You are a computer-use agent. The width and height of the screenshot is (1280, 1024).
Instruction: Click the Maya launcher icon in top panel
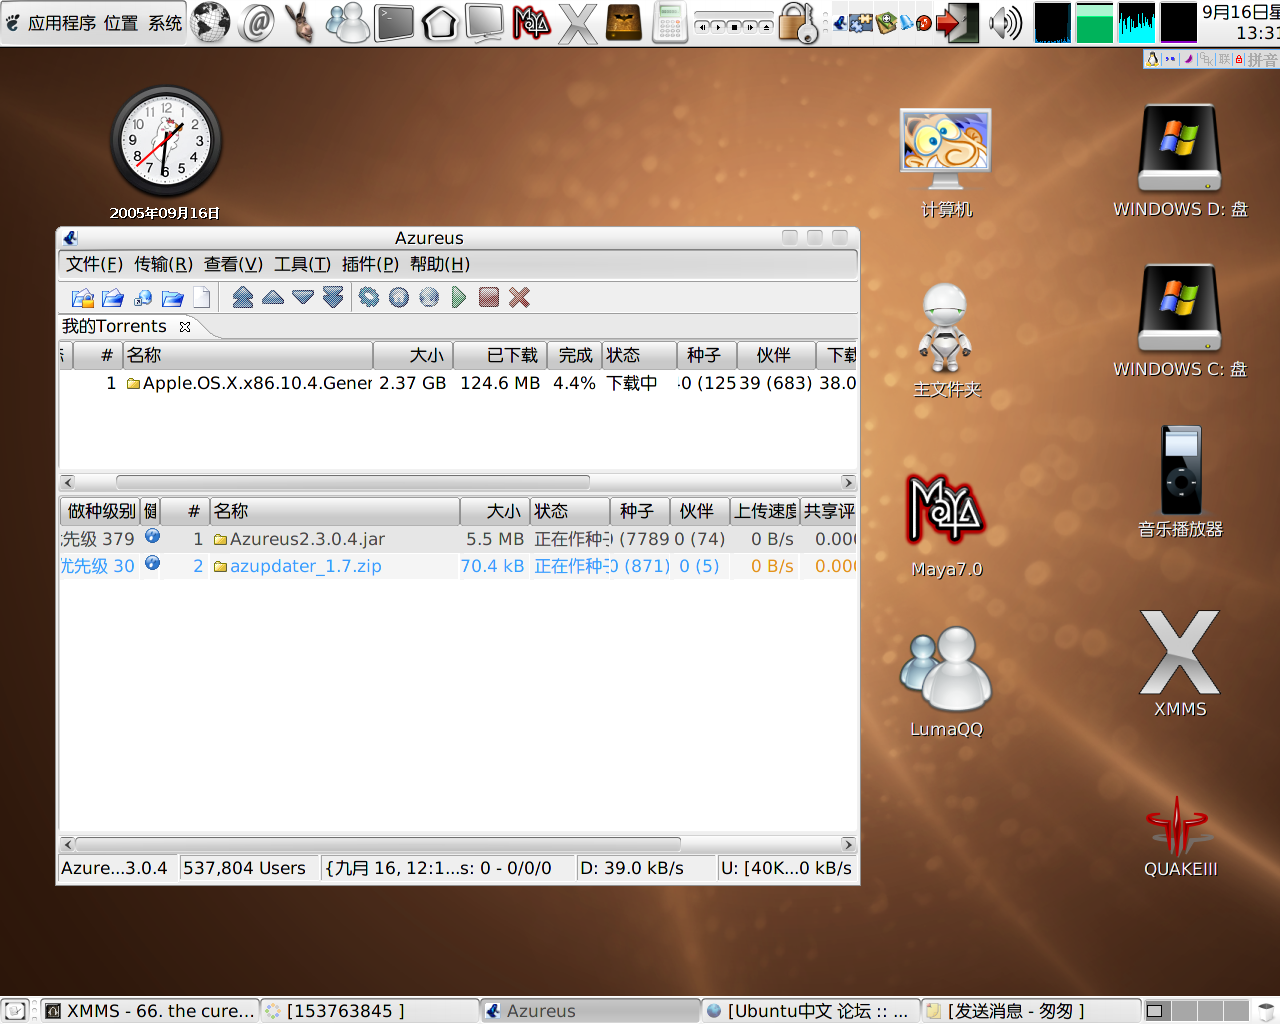pos(531,22)
